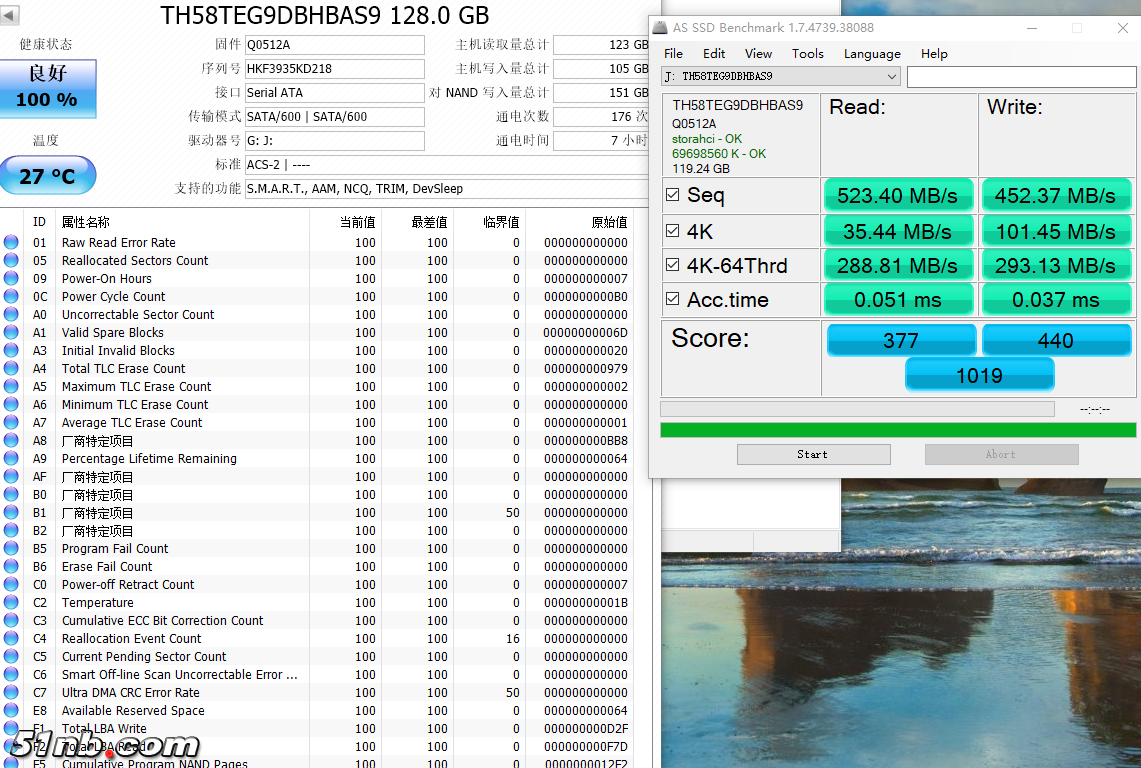Click status orb beside Temperature attribute
Image resolution: width=1141 pixels, height=768 pixels.
(11, 602)
